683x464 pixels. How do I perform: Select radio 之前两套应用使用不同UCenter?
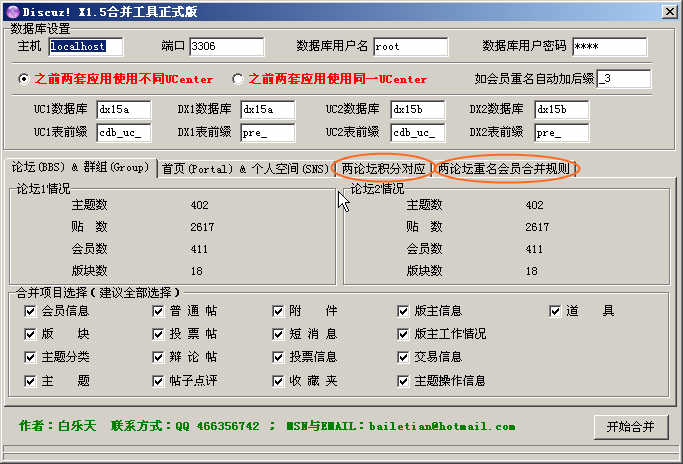[24, 79]
